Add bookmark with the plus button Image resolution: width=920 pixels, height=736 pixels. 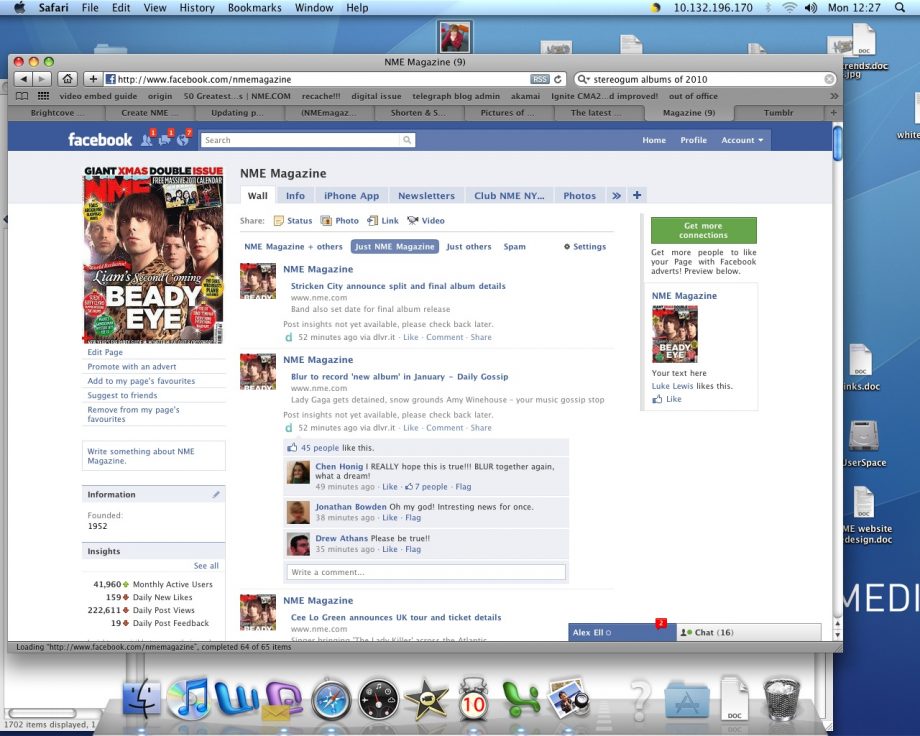click(x=93, y=79)
